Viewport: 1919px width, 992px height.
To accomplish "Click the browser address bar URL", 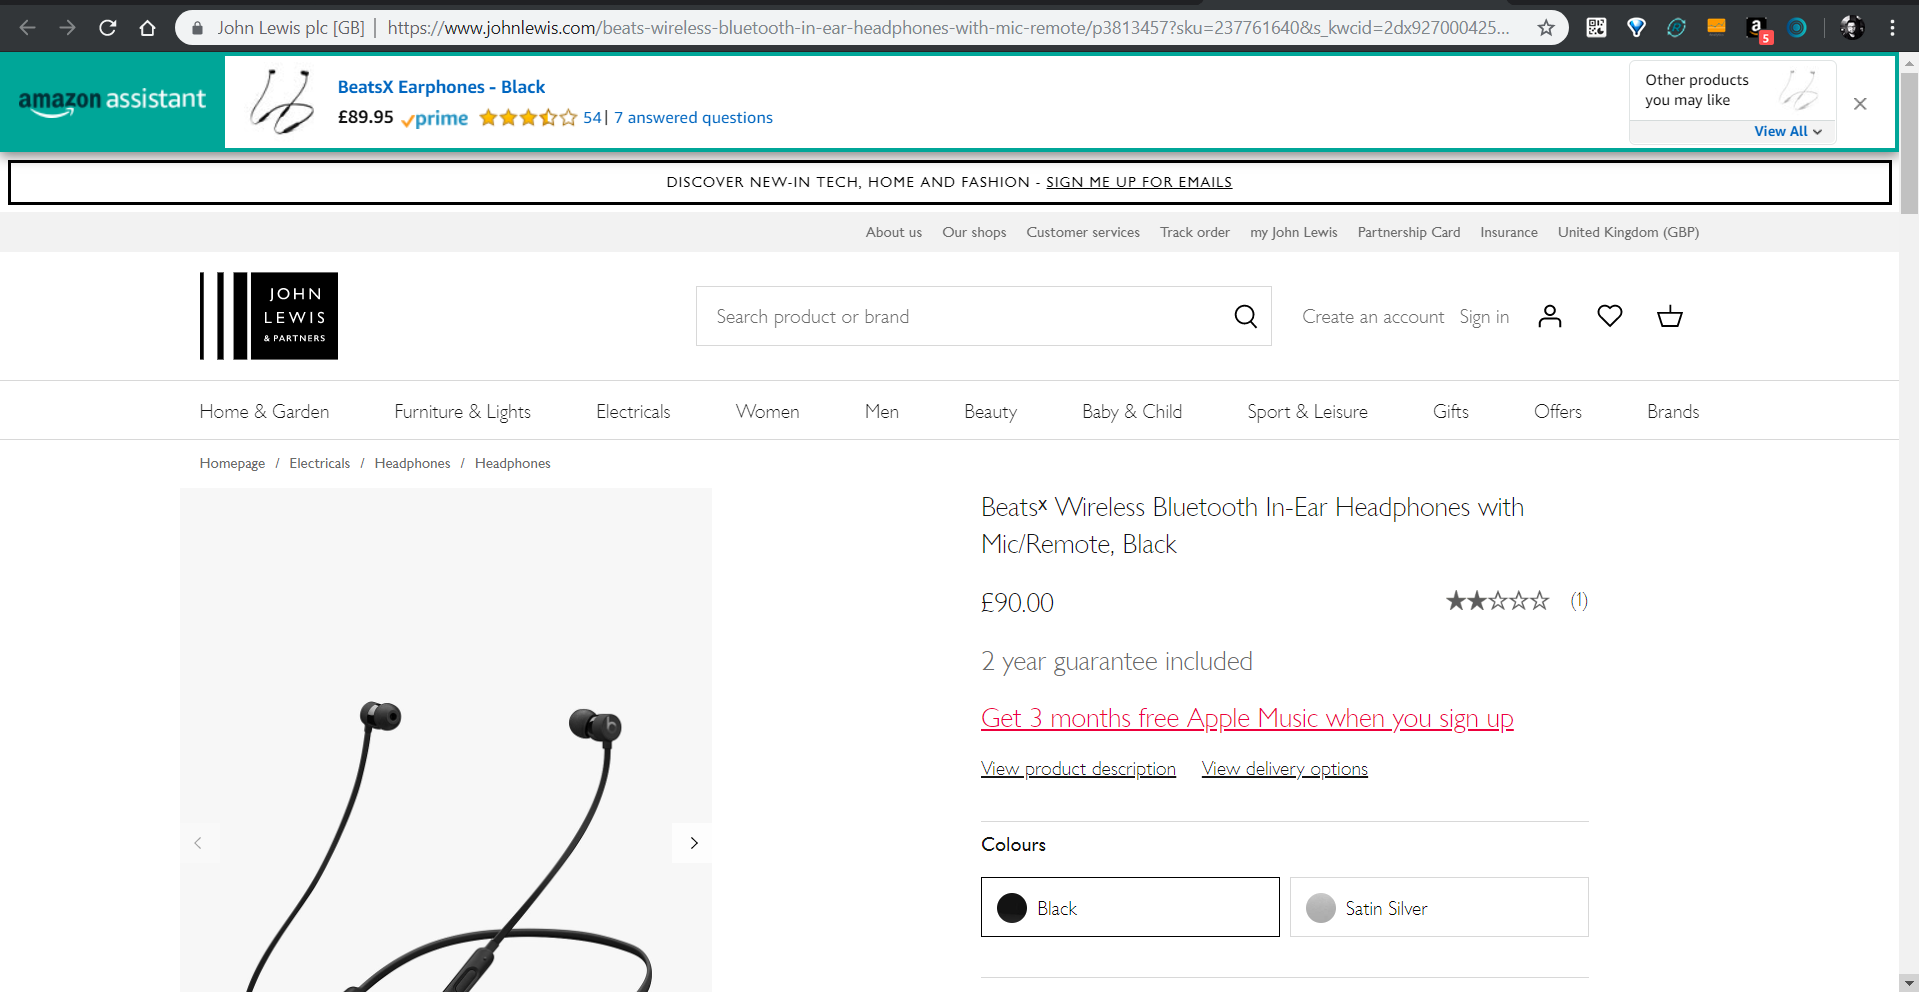I will point(948,28).
